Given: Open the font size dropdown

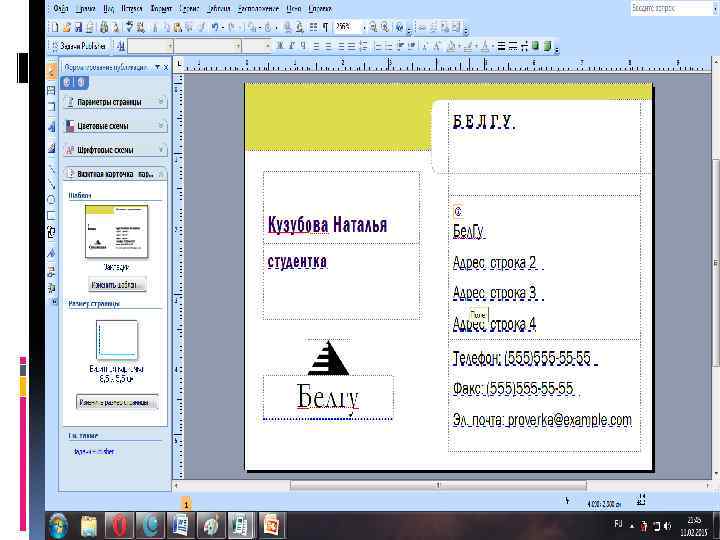Looking at the screenshot, I should pos(268,46).
